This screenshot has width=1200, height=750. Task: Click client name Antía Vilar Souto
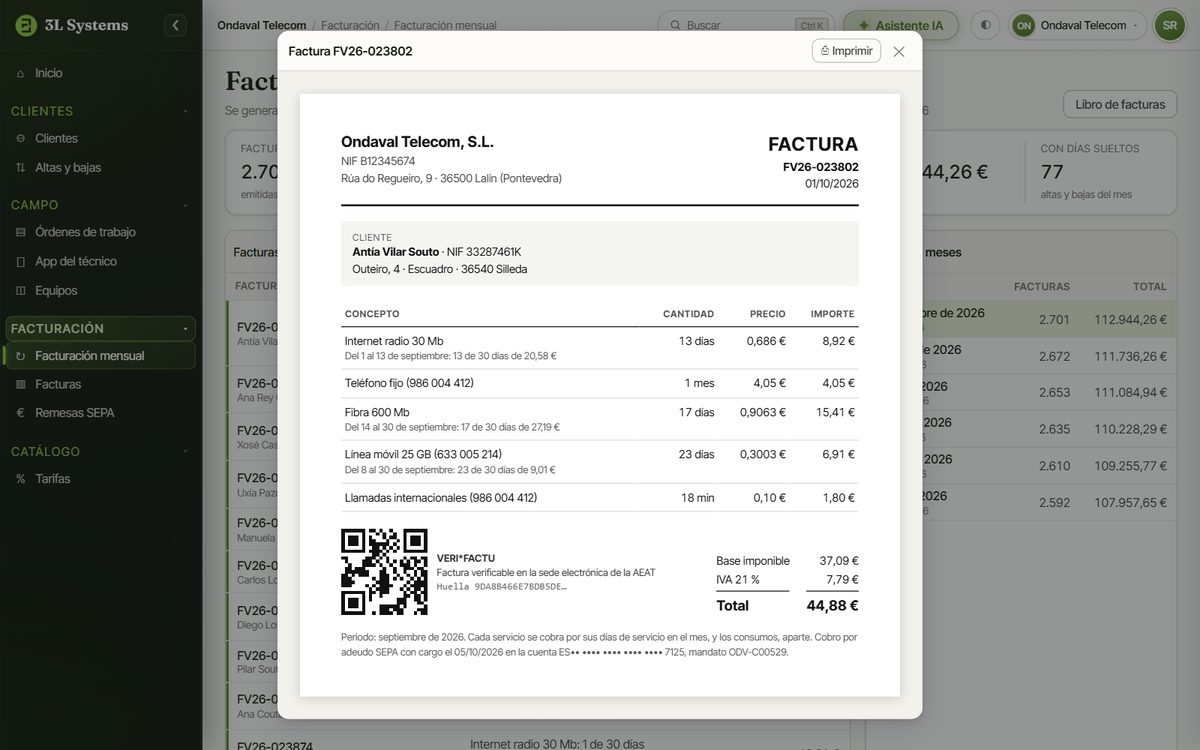coord(395,252)
